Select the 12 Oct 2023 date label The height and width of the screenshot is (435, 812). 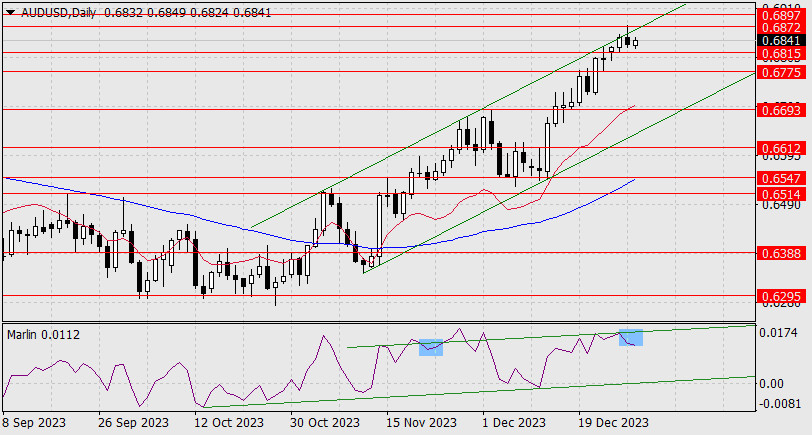(x=228, y=423)
